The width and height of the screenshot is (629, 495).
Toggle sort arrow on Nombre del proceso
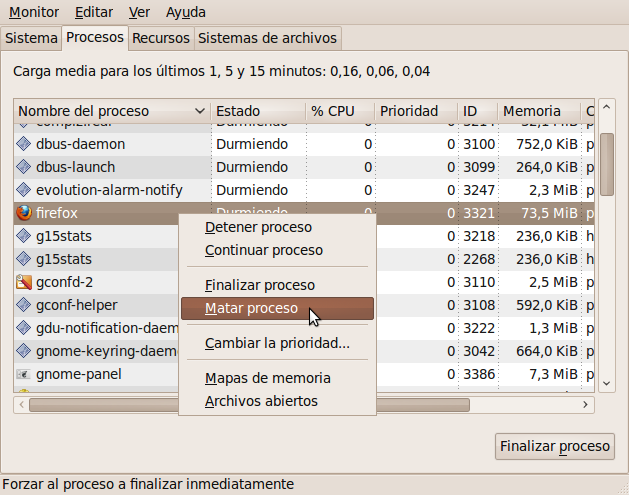(x=200, y=111)
